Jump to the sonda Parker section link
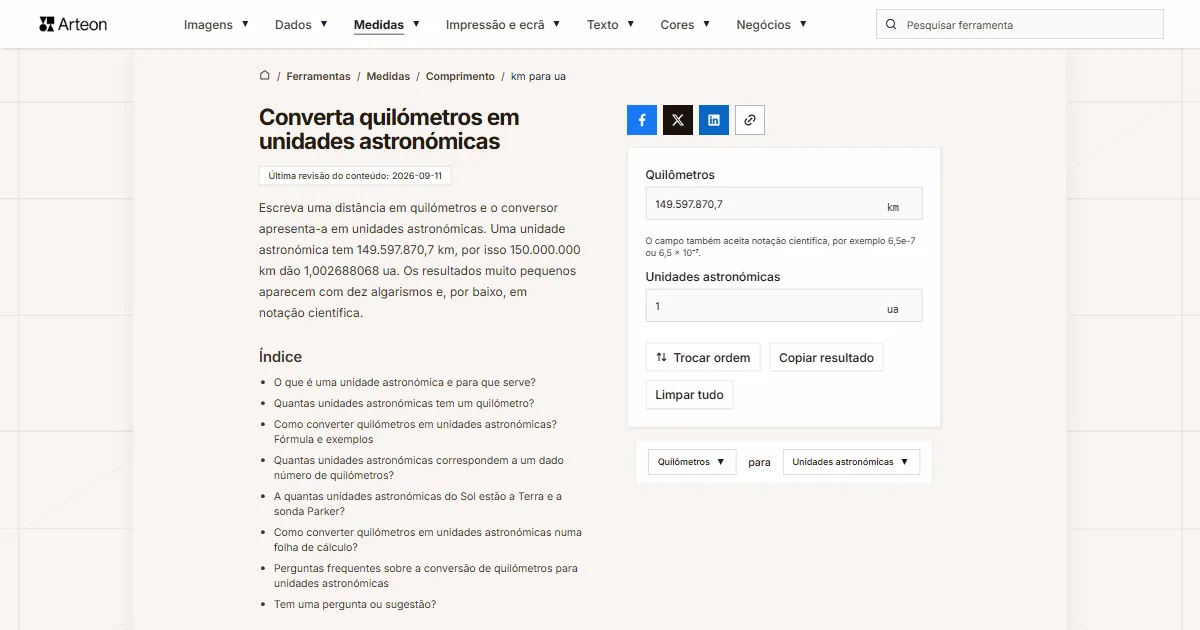 418,504
